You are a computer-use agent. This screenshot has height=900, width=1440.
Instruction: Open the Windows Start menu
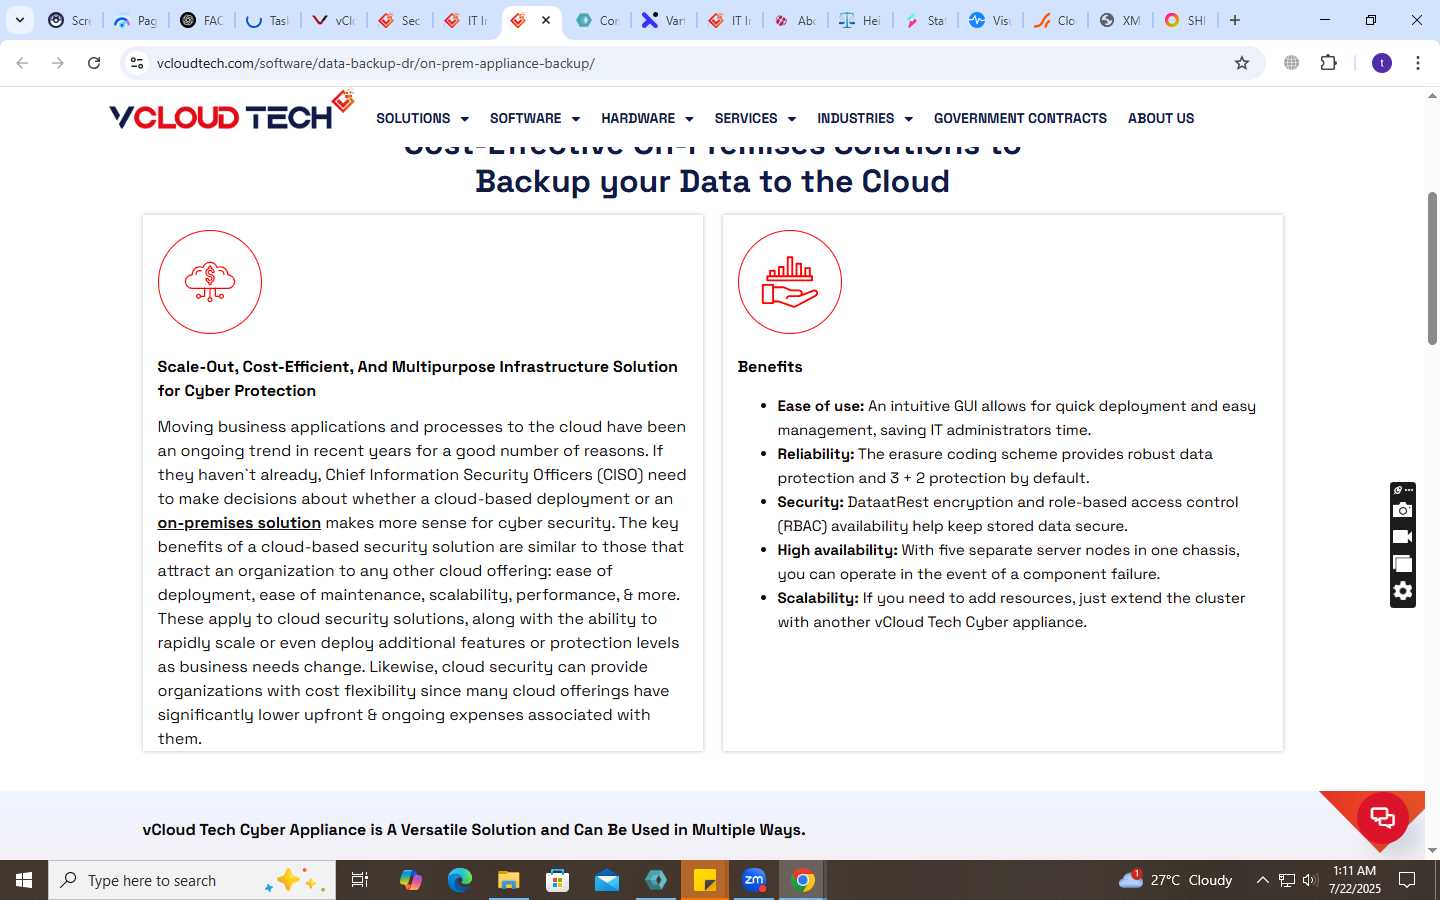[x=24, y=880]
